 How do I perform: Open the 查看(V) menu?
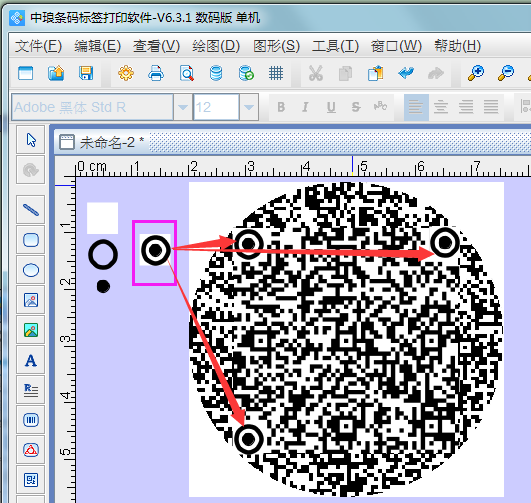(156, 46)
